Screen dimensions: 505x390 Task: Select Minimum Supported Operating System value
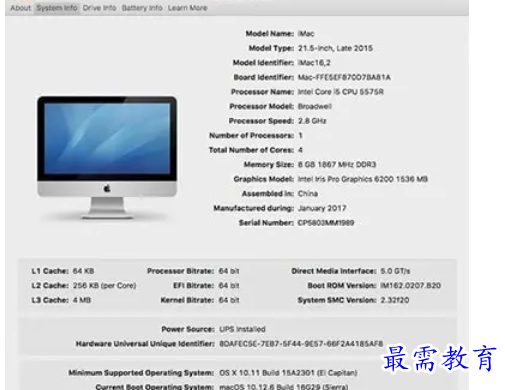(x=288, y=373)
